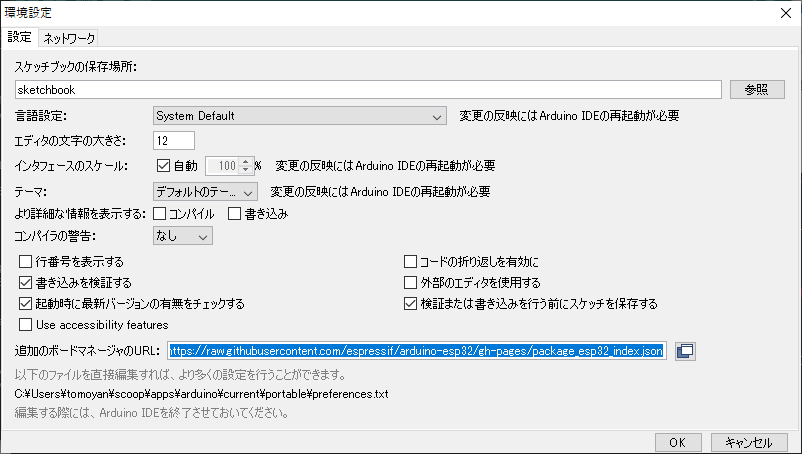The image size is (802, 454).
Task: Expand the テーマ dropdown list
Action: pyautogui.click(x=205, y=190)
